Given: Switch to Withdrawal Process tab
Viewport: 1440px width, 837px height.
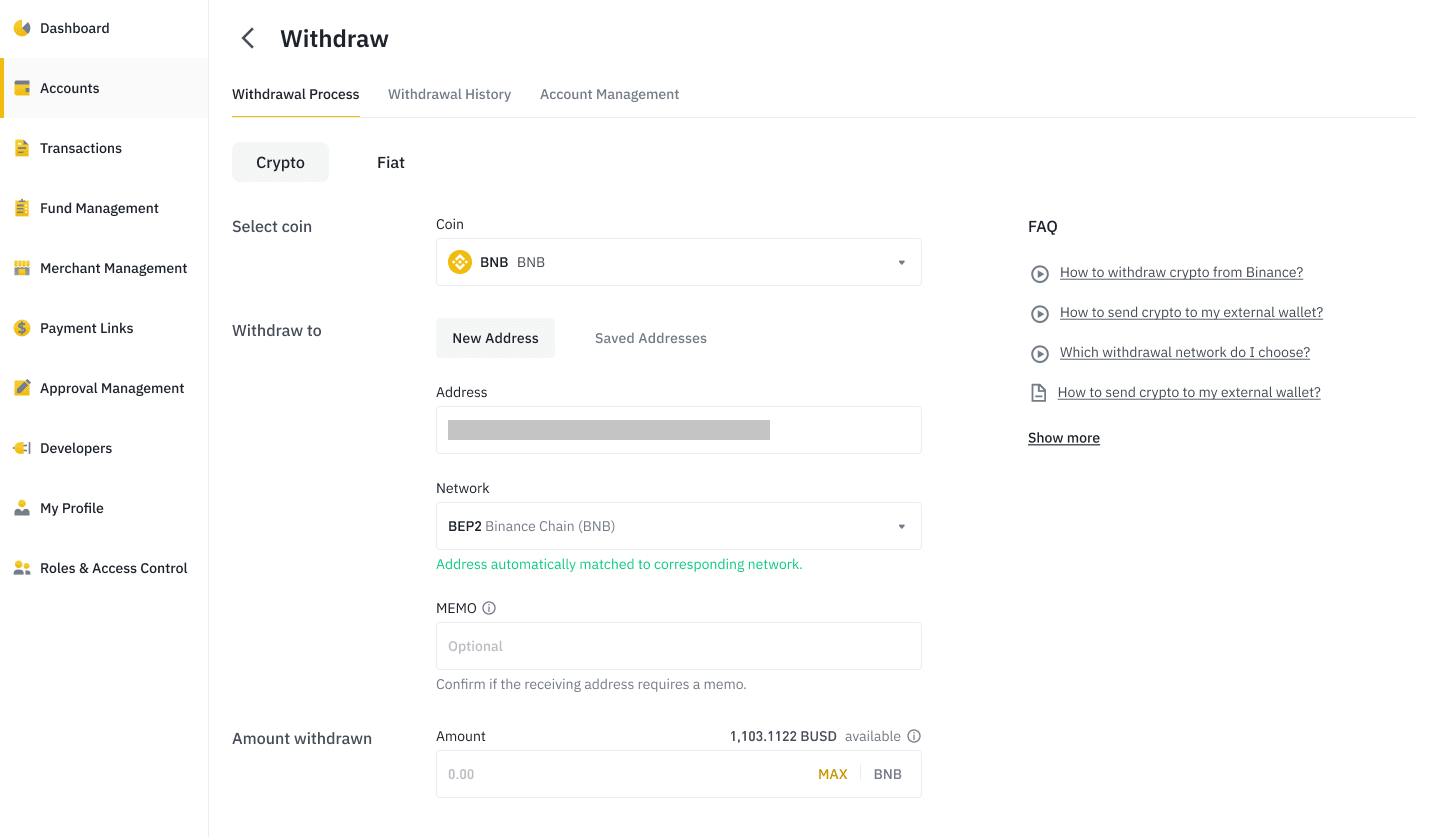Looking at the screenshot, I should (296, 94).
